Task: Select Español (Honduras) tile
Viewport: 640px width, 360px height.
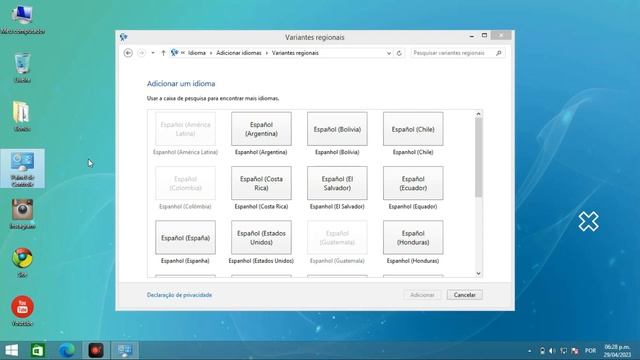Action: [413, 238]
